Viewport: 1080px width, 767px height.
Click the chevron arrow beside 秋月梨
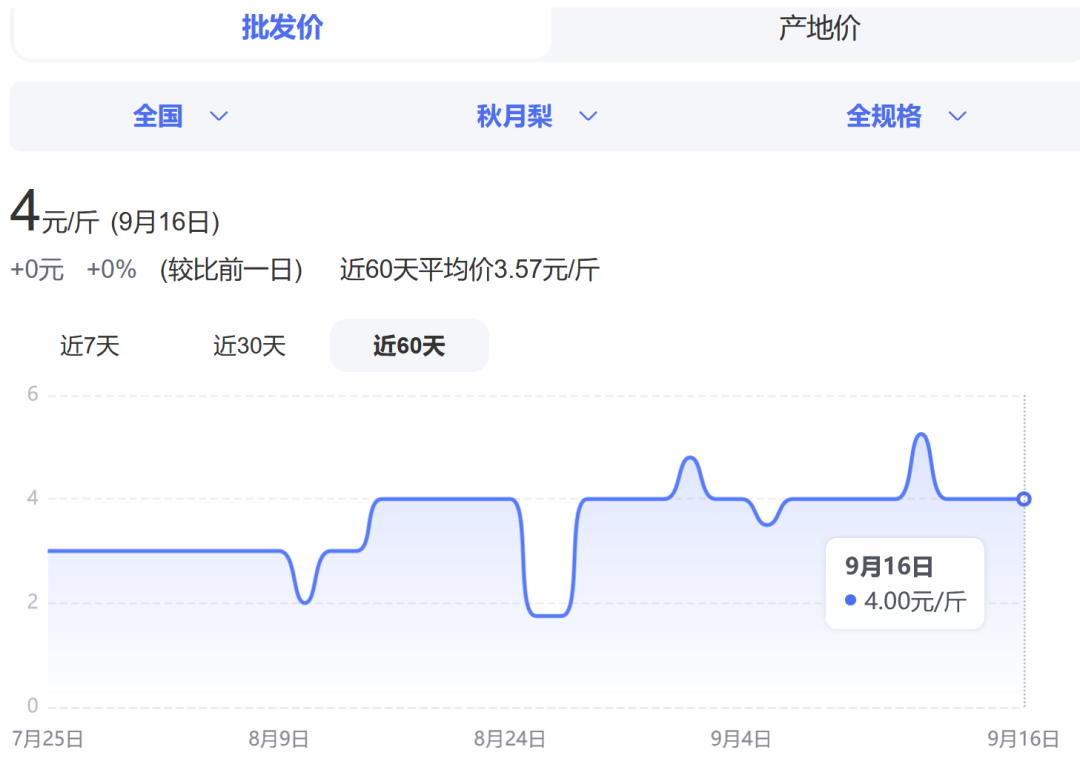coord(588,117)
